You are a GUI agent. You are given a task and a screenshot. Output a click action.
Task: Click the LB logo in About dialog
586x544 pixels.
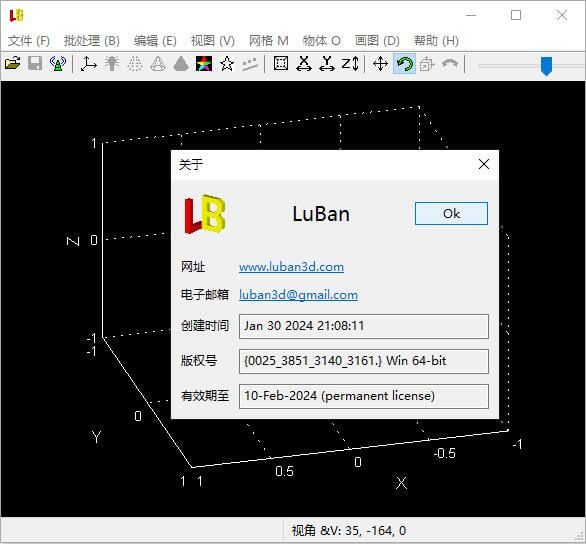[205, 214]
